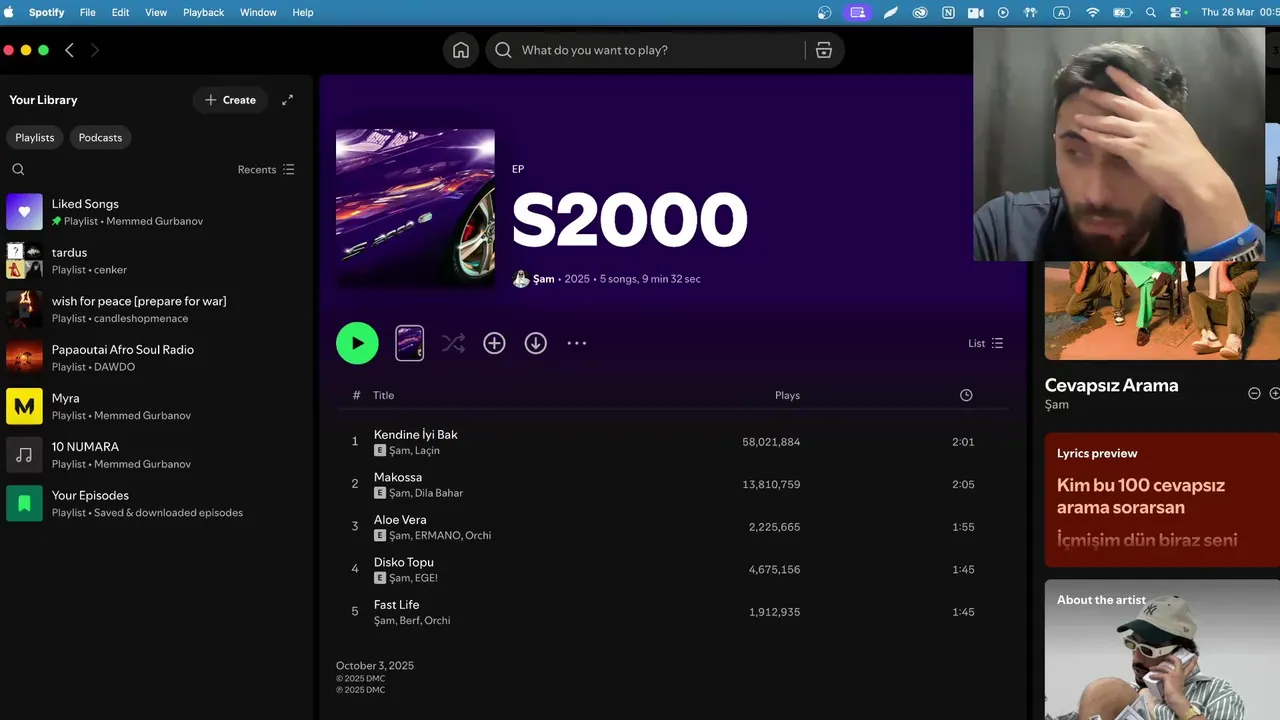Open the Recents sort dropdown in library
This screenshot has width=1280, height=720.
tap(266, 170)
